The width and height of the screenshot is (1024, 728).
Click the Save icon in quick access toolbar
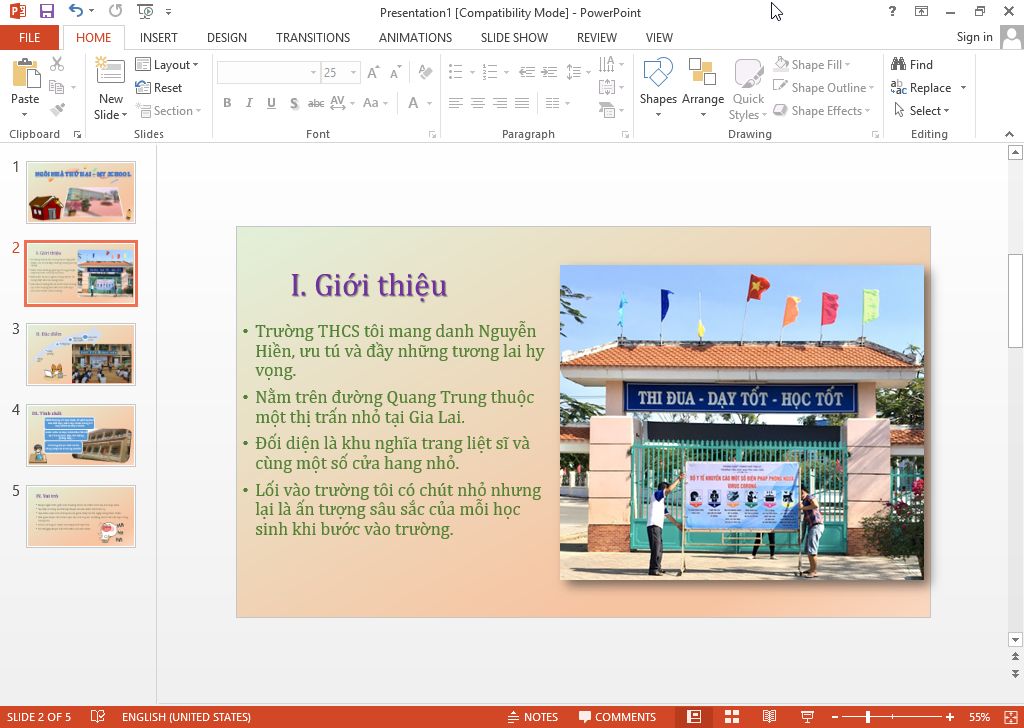[47, 12]
